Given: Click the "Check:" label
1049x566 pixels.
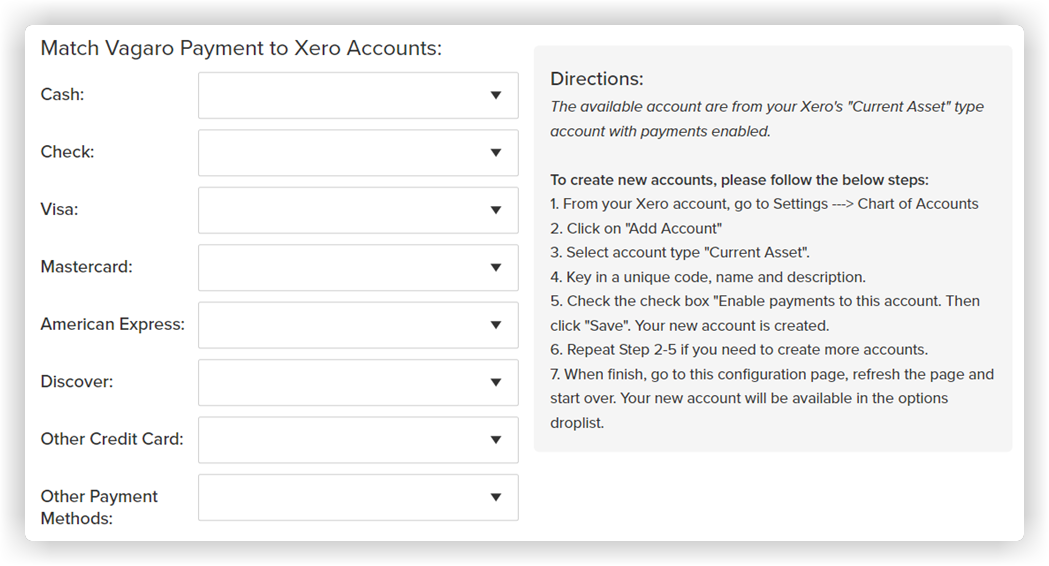Looking at the screenshot, I should [68, 152].
